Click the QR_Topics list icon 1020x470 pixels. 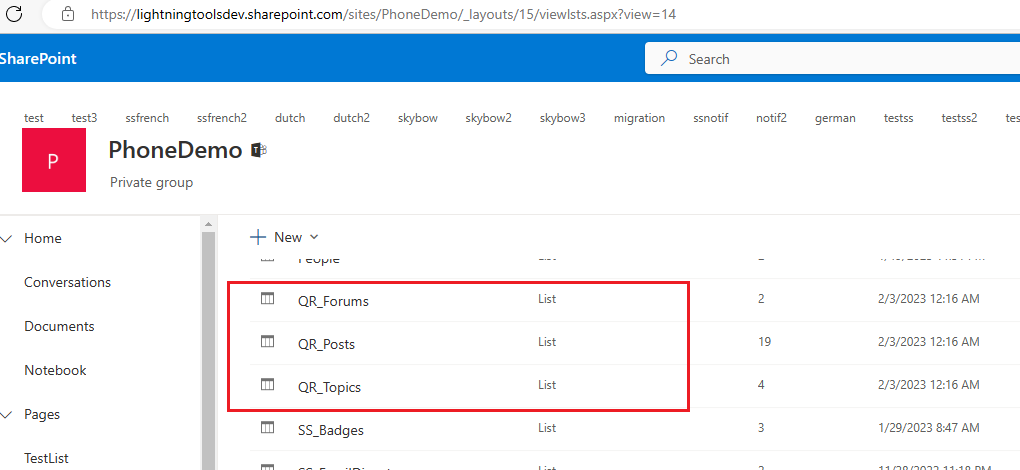[267, 385]
